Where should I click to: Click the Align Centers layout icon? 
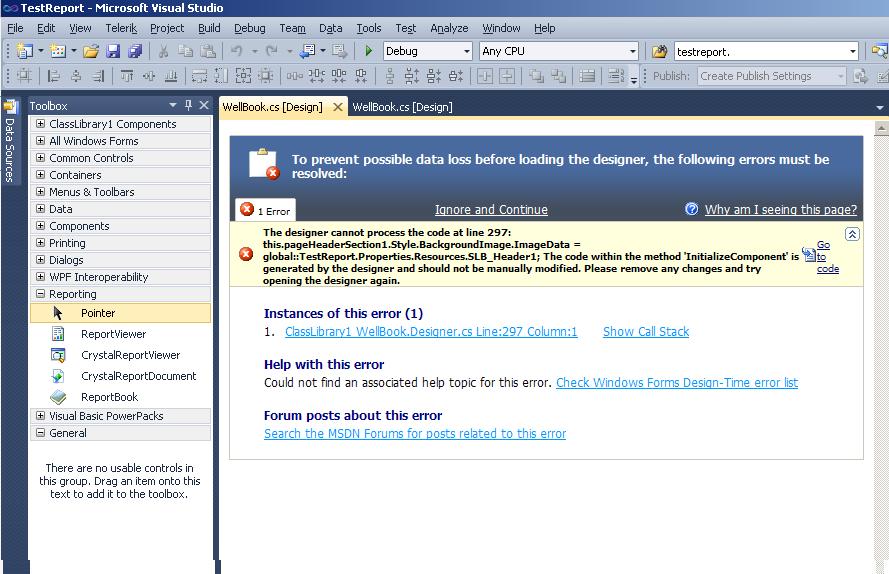[x=76, y=75]
